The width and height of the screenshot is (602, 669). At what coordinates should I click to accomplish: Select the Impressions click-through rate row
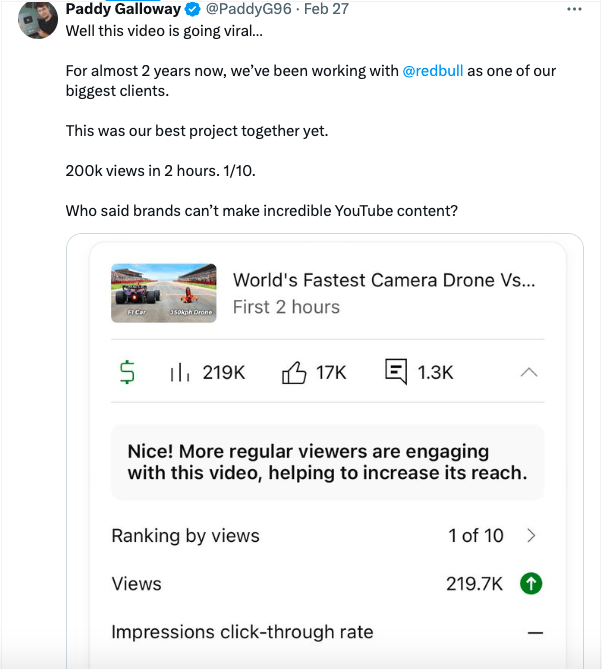[300, 632]
